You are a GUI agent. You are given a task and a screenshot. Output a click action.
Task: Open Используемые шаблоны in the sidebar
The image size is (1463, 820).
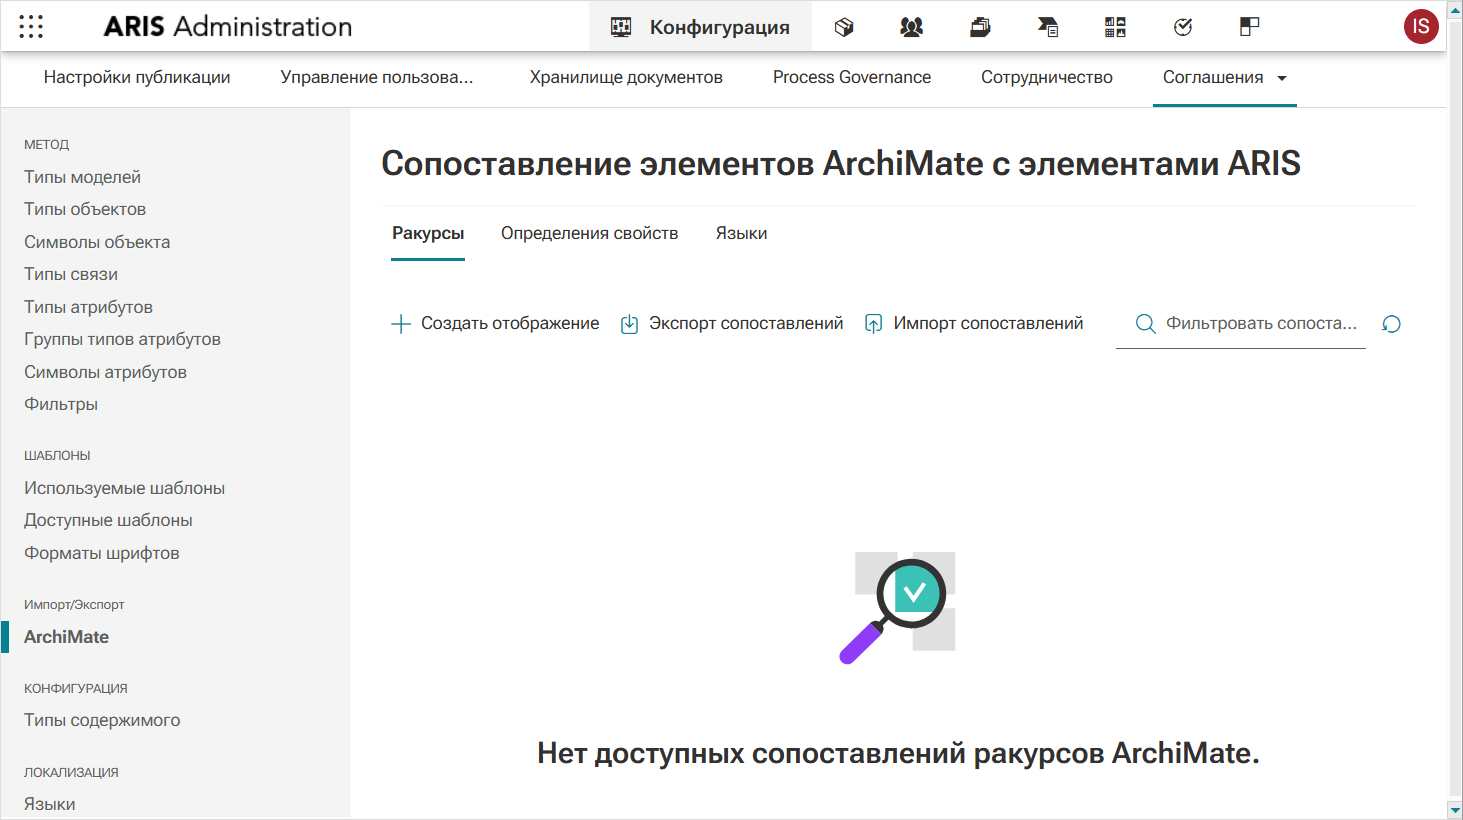point(124,488)
